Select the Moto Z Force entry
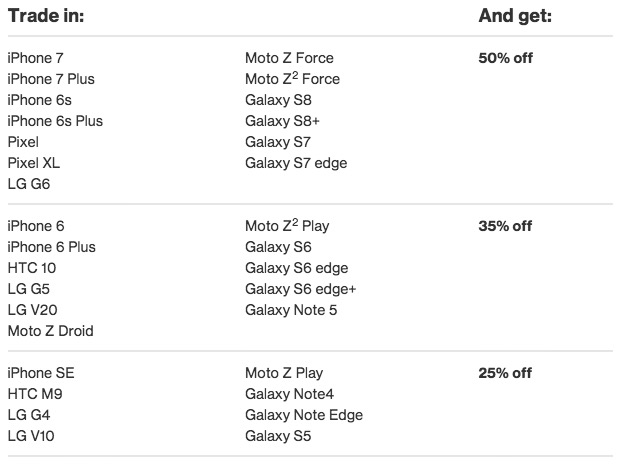Image resolution: width=620 pixels, height=464 pixels. 289,58
